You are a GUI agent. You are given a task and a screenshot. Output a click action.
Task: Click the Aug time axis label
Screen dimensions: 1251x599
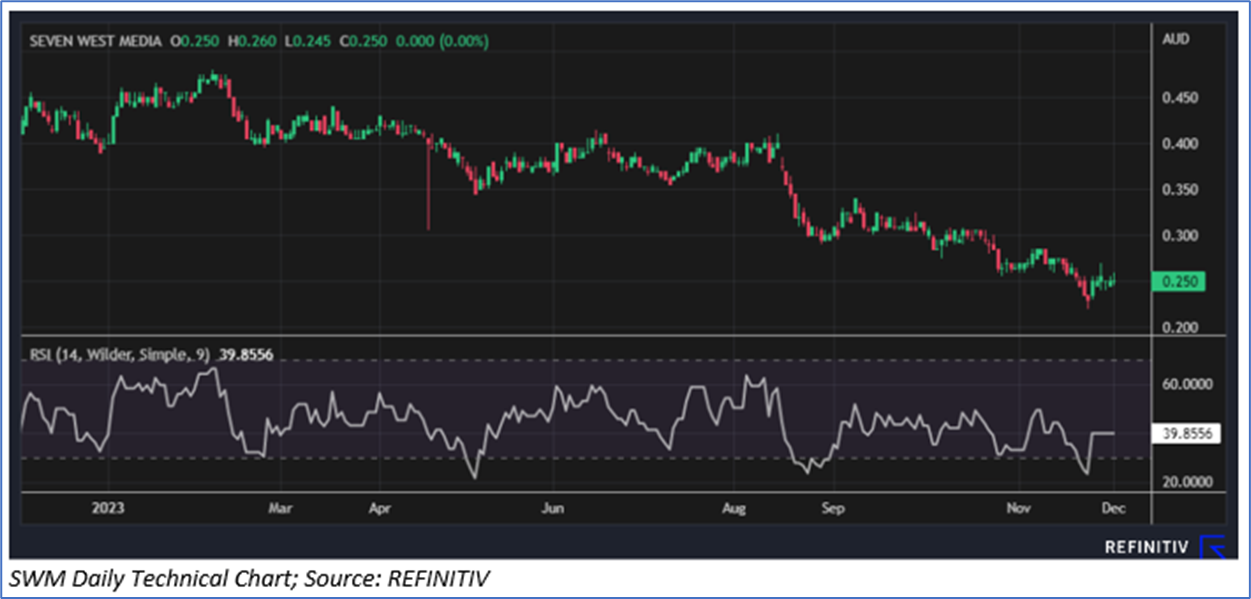pos(734,508)
